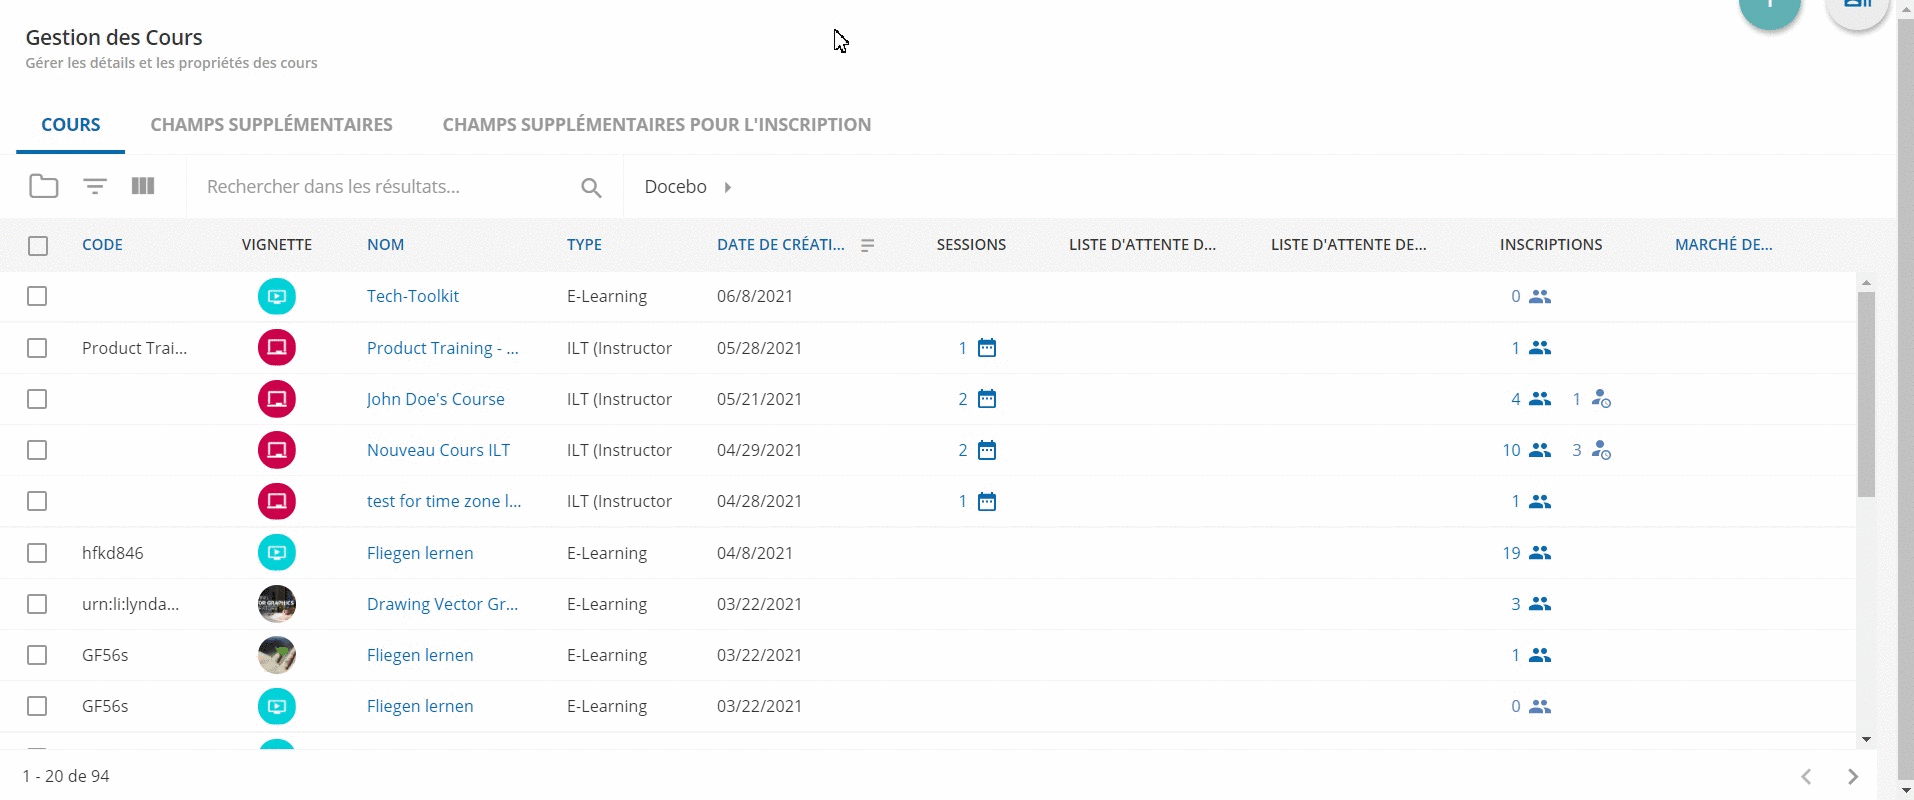Switch to Champs Supplémentaires tab

click(x=271, y=125)
